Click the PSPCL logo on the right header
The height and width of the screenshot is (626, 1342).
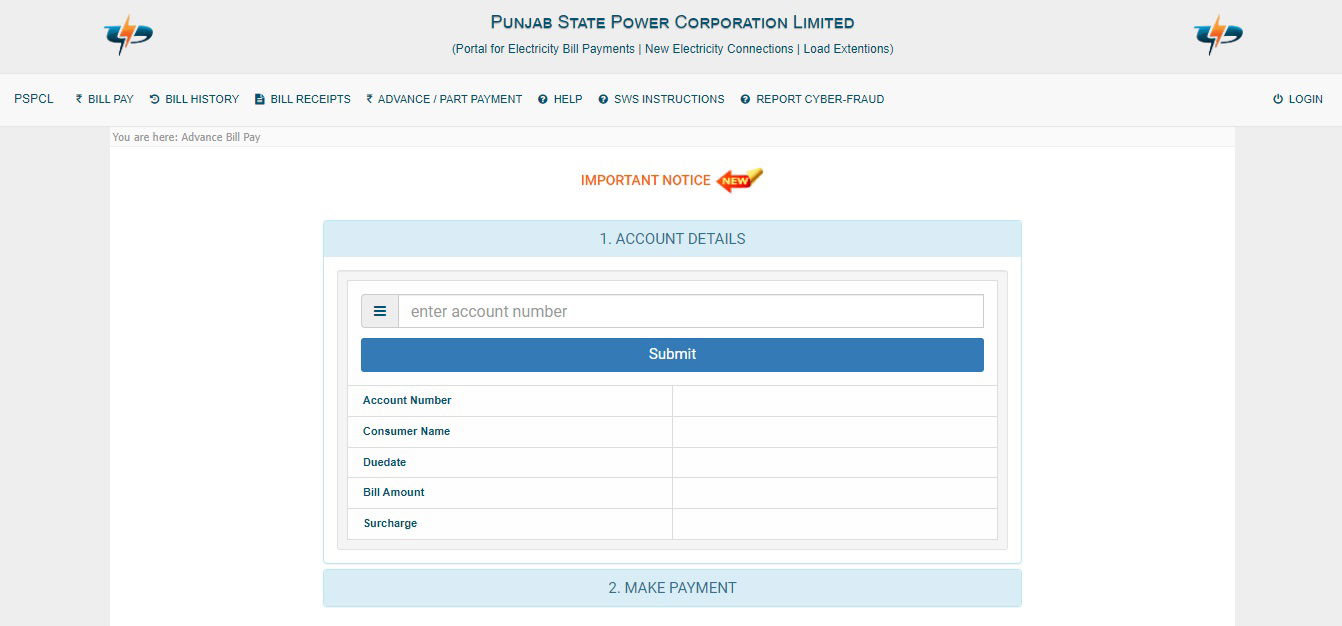tap(1216, 32)
